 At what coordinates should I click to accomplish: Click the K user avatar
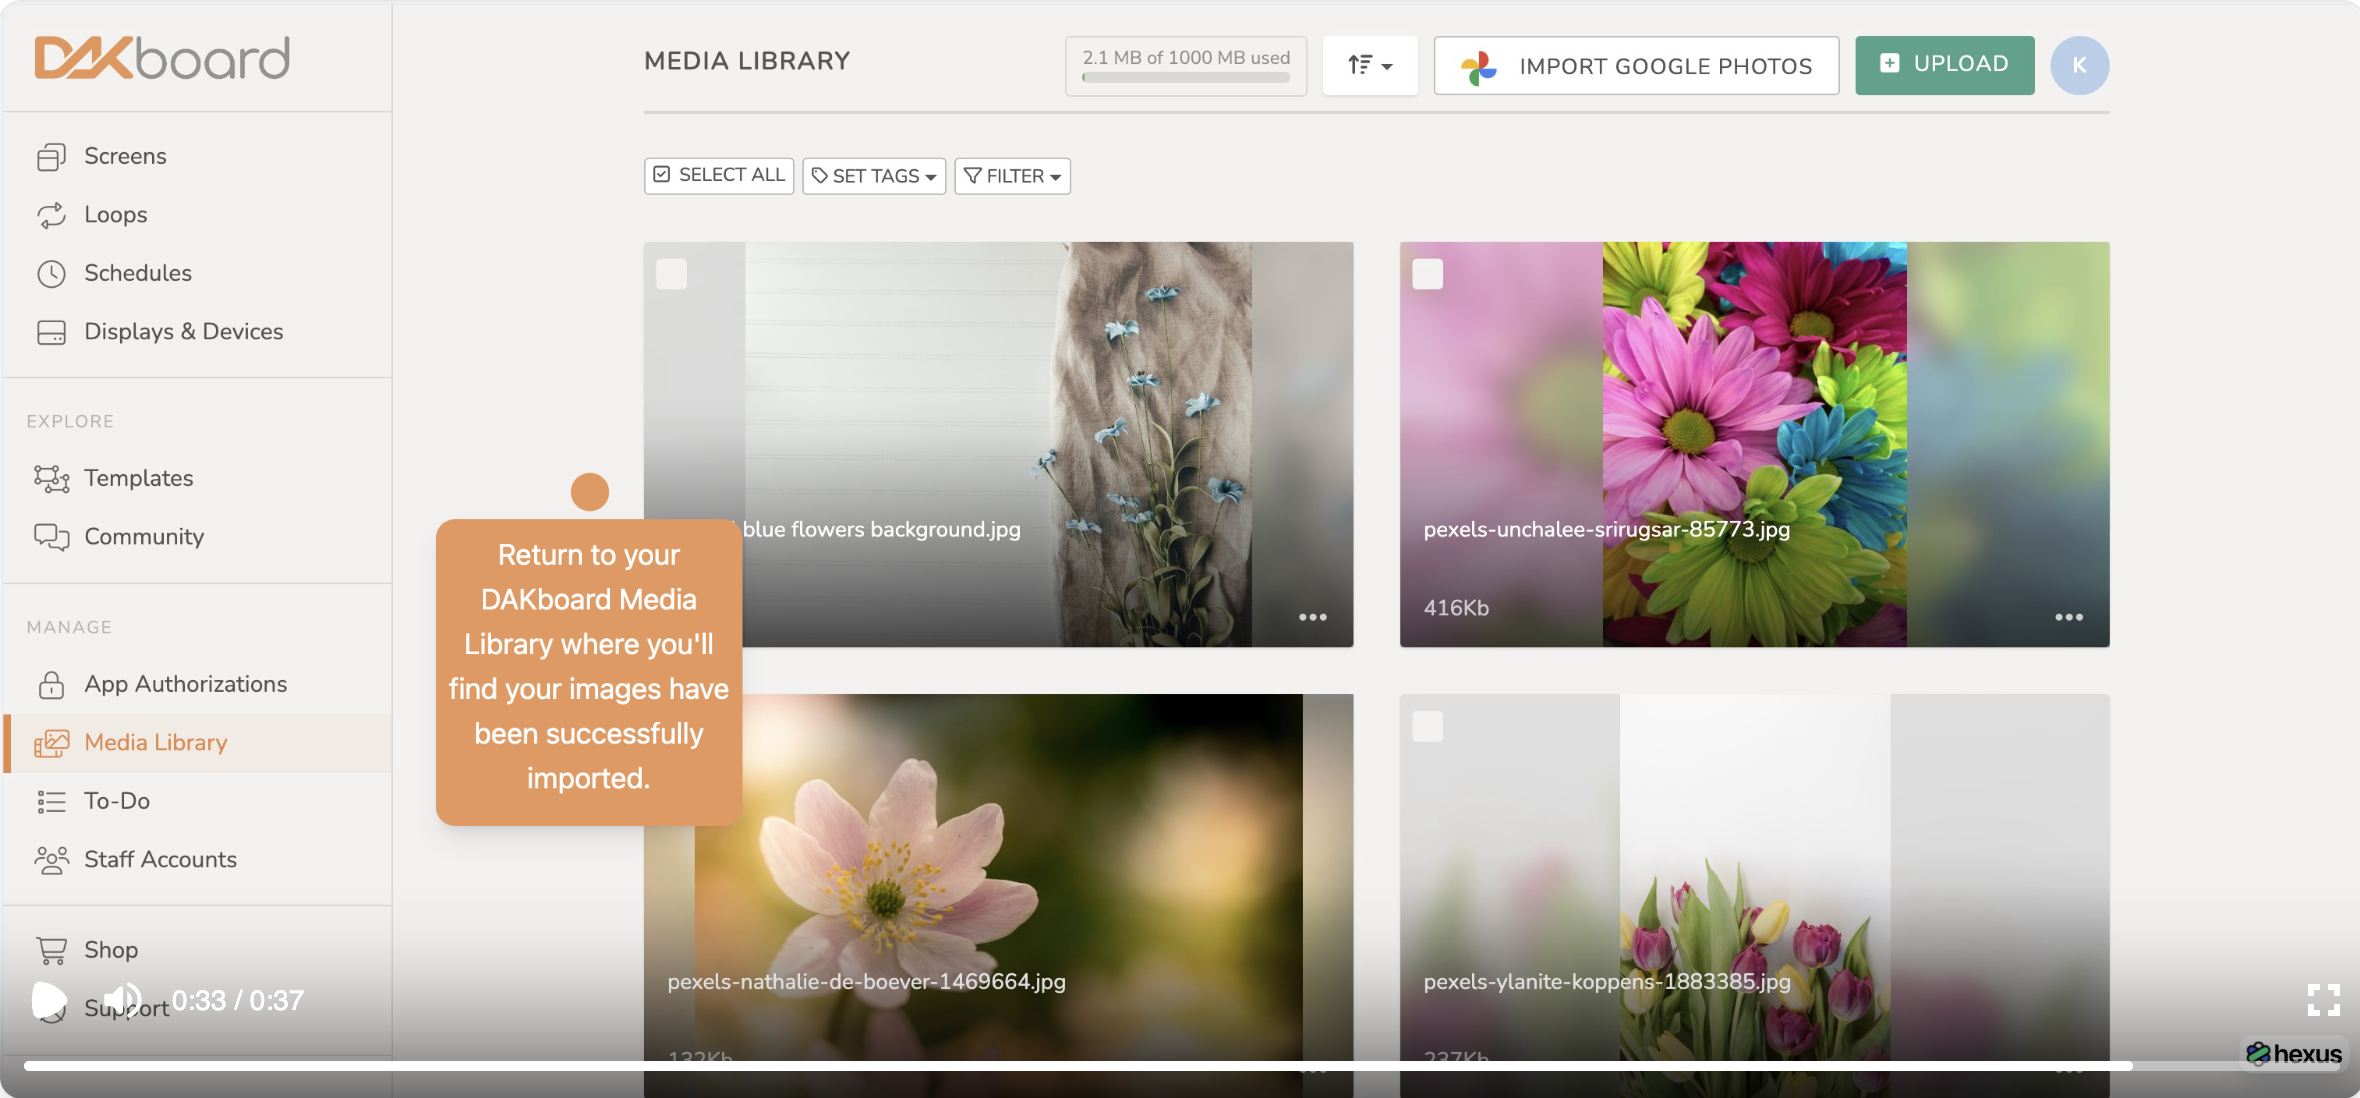2079,66
